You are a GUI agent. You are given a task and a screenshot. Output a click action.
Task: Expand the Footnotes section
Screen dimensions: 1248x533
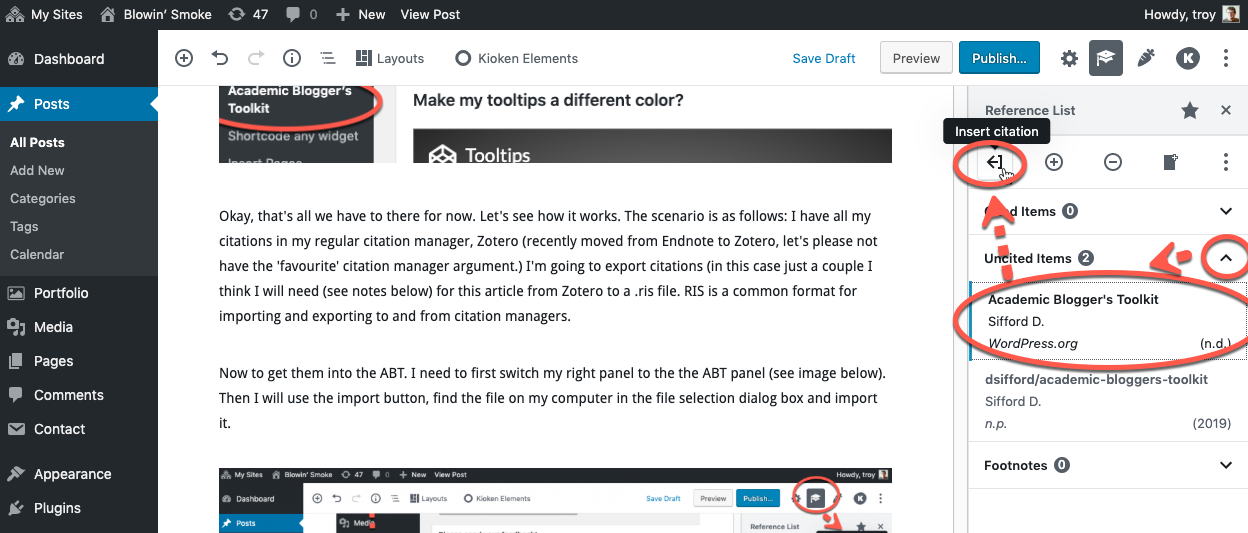tap(1226, 465)
